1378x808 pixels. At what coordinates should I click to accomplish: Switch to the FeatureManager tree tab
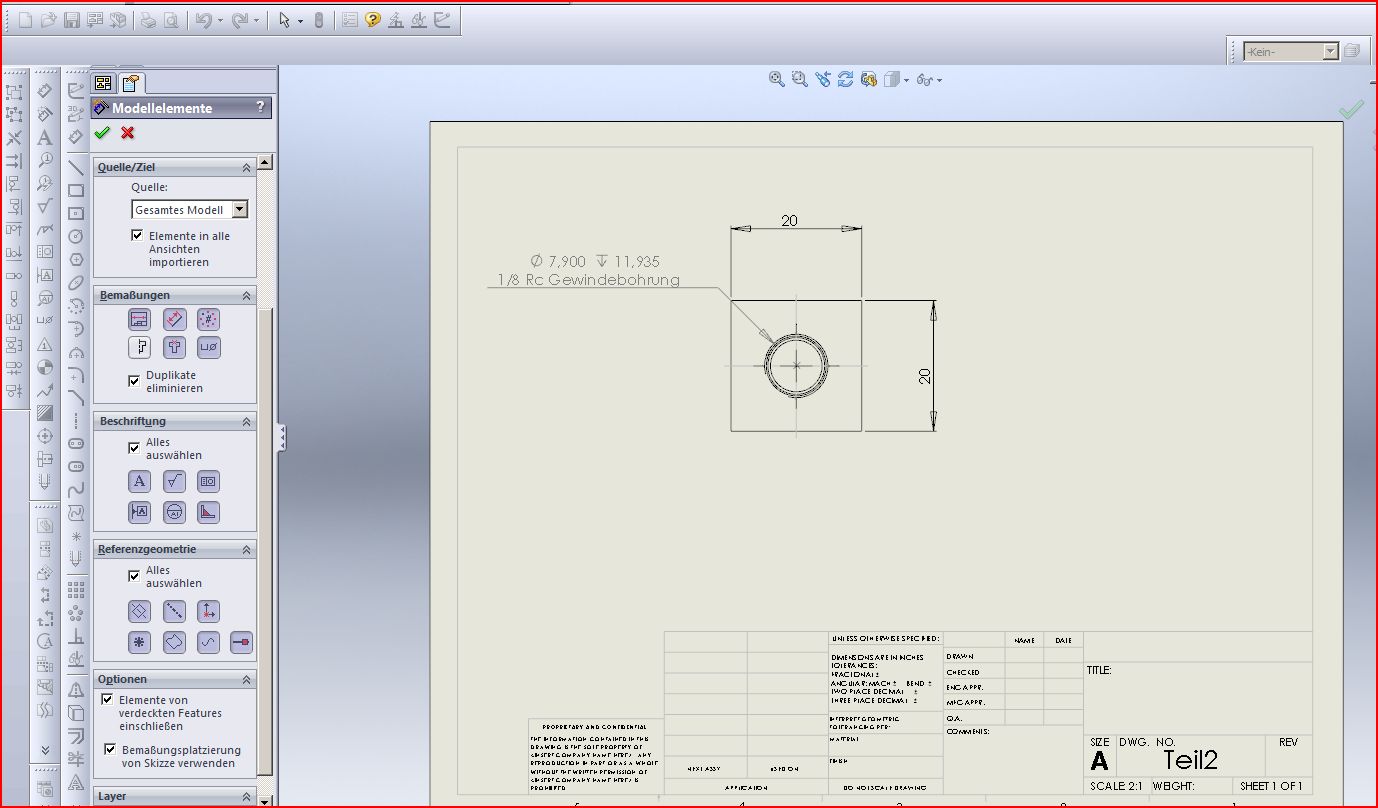pos(103,84)
